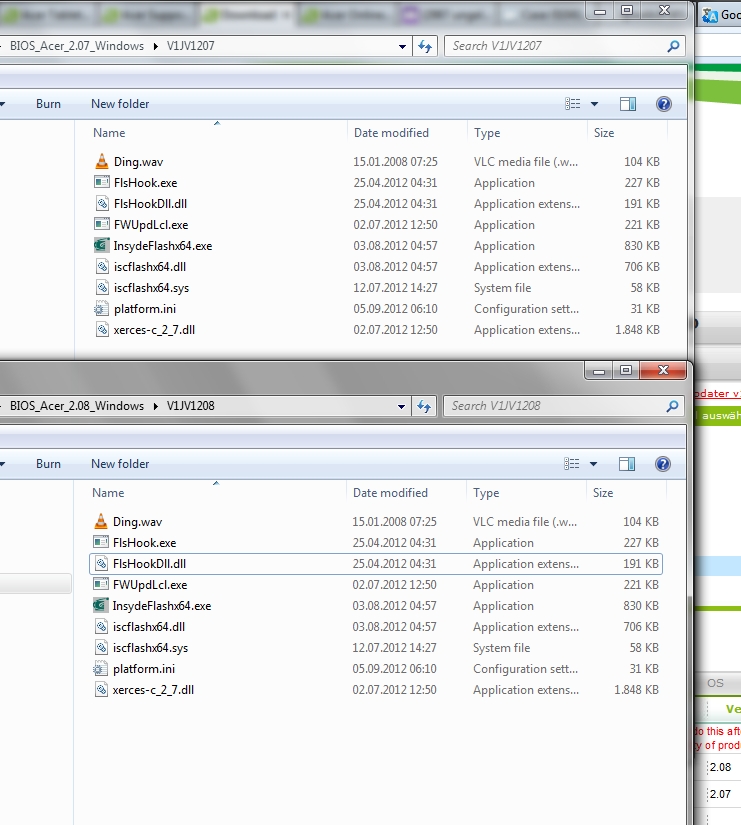
Task: Refresh the V1JV1207 folder address bar
Action: pyautogui.click(x=425, y=46)
